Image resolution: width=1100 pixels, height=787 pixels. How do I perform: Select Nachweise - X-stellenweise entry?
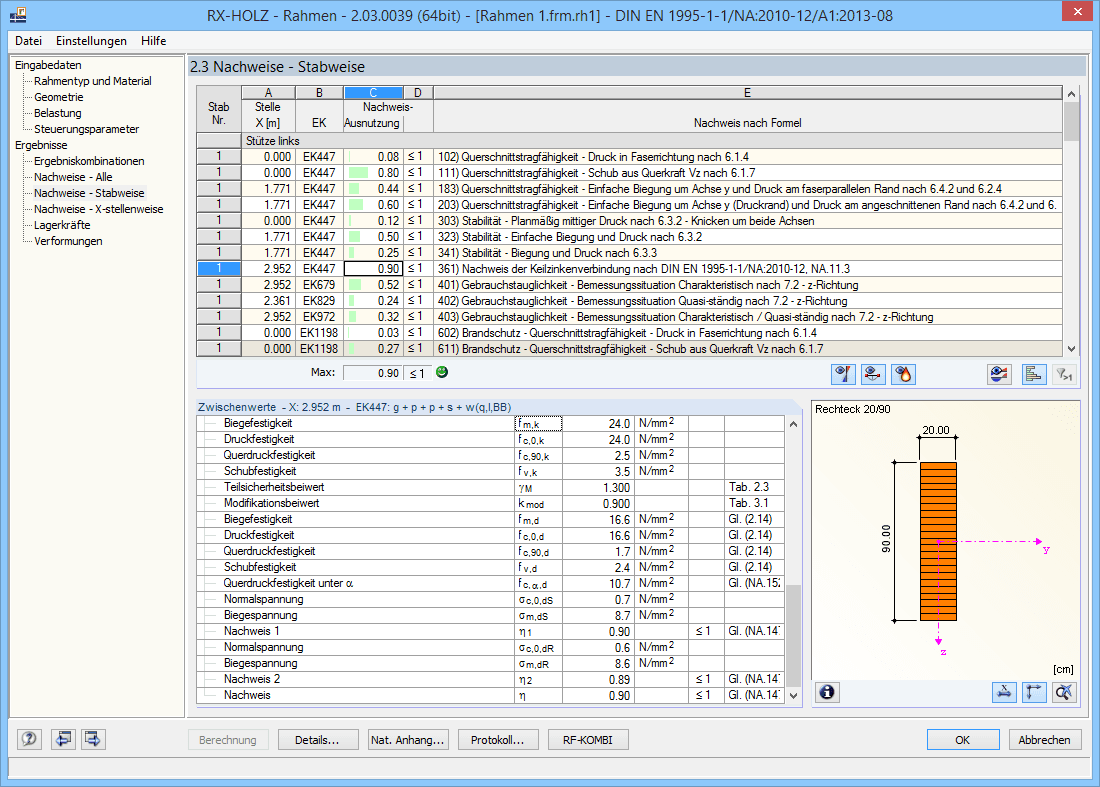point(98,209)
